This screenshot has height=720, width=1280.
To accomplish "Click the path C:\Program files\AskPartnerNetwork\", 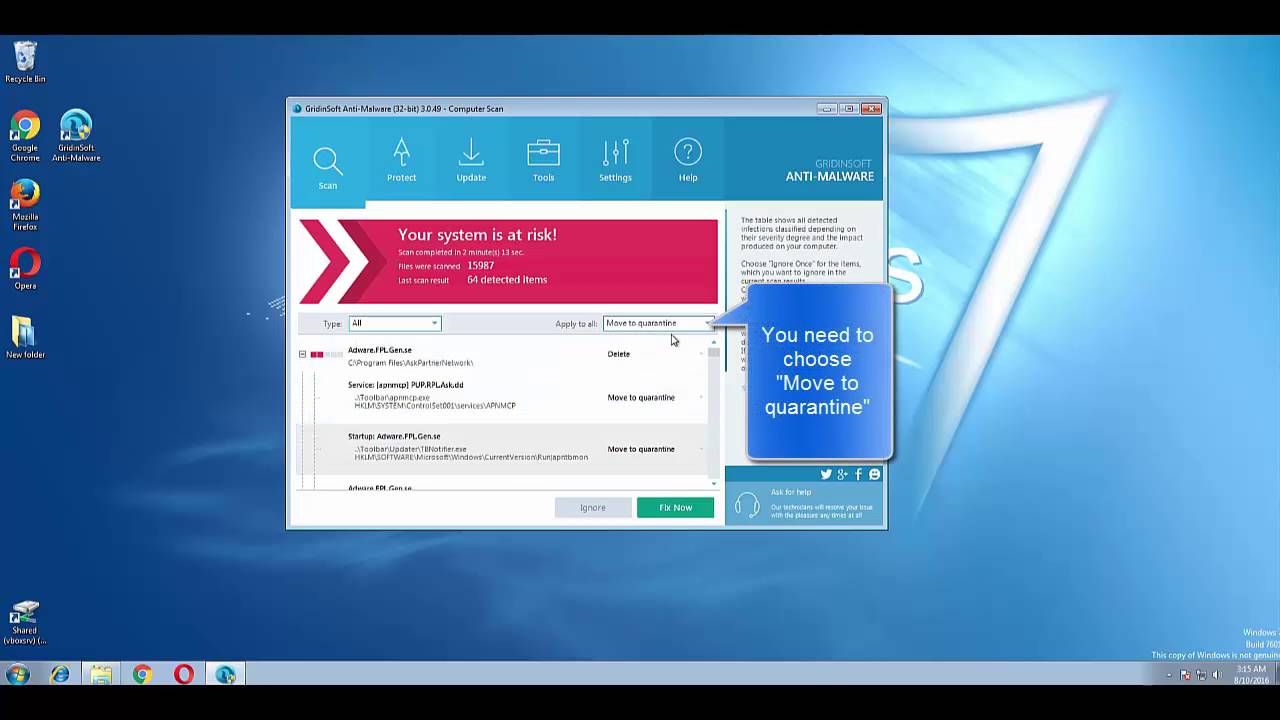I will click(x=410, y=363).
